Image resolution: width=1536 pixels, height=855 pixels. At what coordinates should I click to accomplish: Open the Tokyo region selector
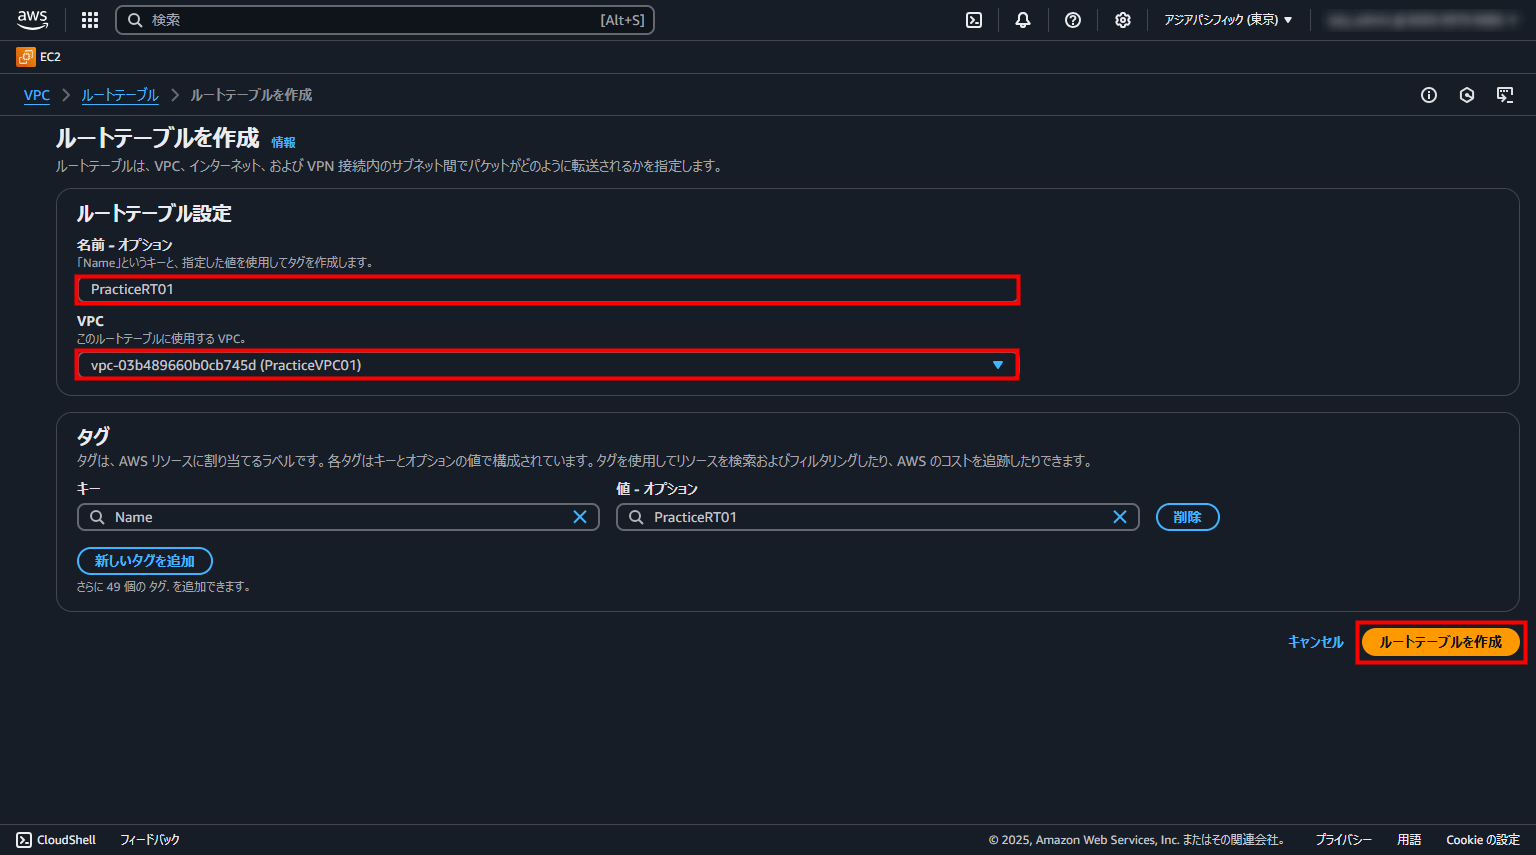[x=1228, y=20]
